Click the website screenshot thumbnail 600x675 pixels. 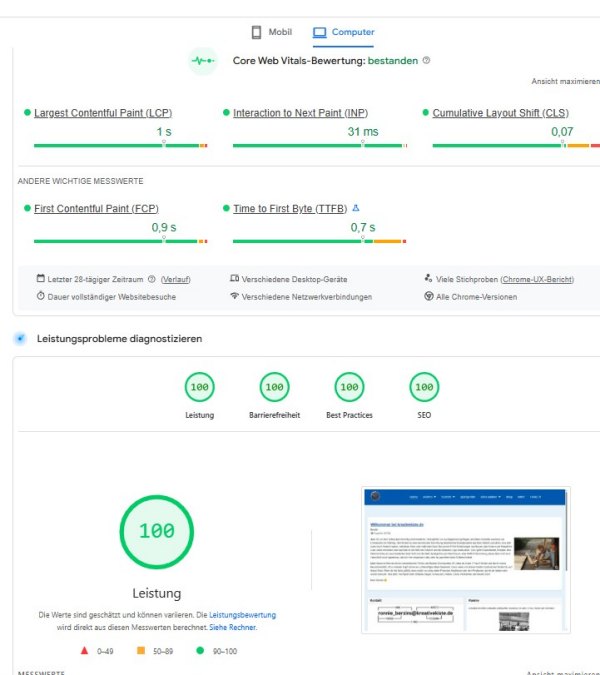pos(464,559)
